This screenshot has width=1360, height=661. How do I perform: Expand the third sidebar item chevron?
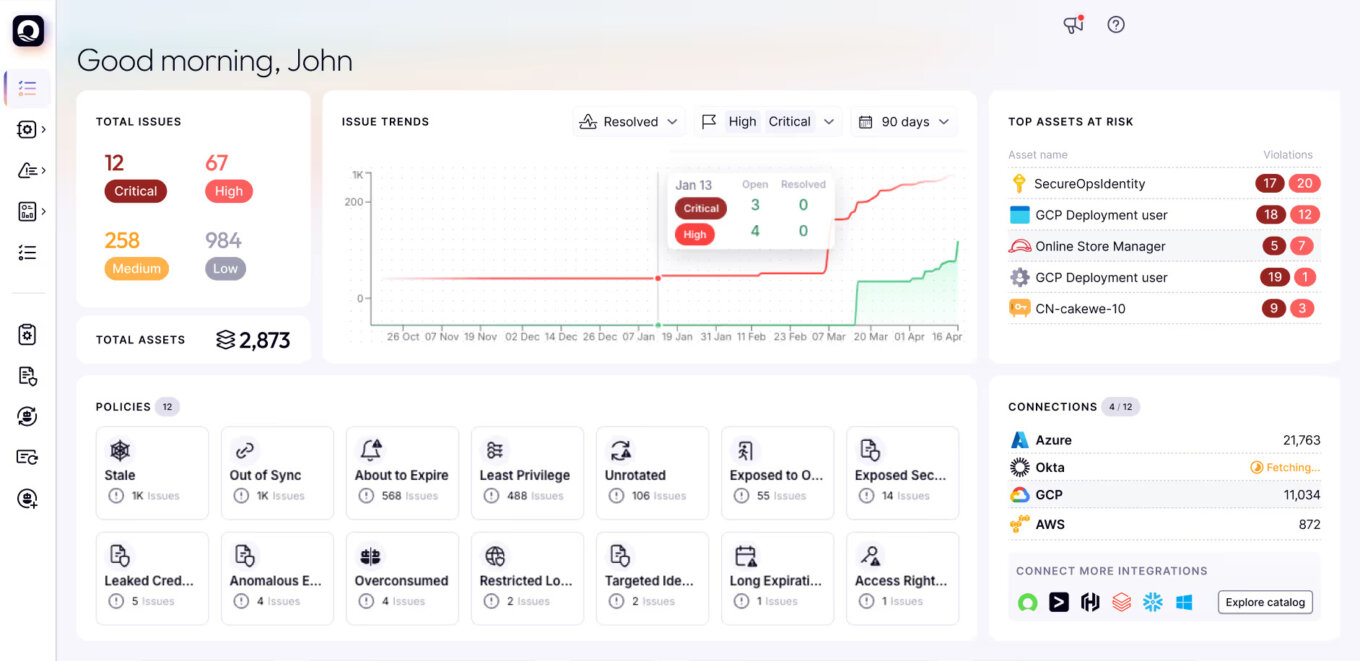point(44,170)
